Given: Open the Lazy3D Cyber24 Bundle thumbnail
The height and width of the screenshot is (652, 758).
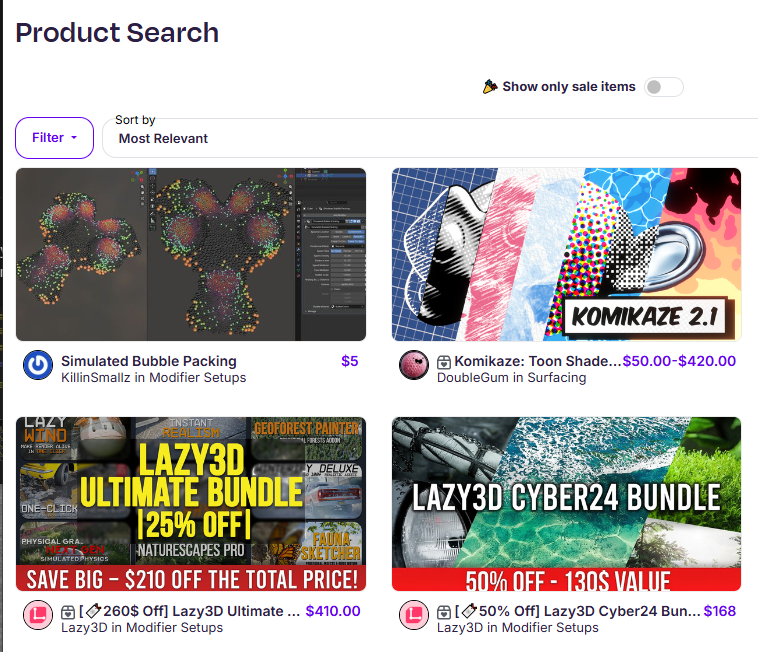Looking at the screenshot, I should (x=566, y=504).
